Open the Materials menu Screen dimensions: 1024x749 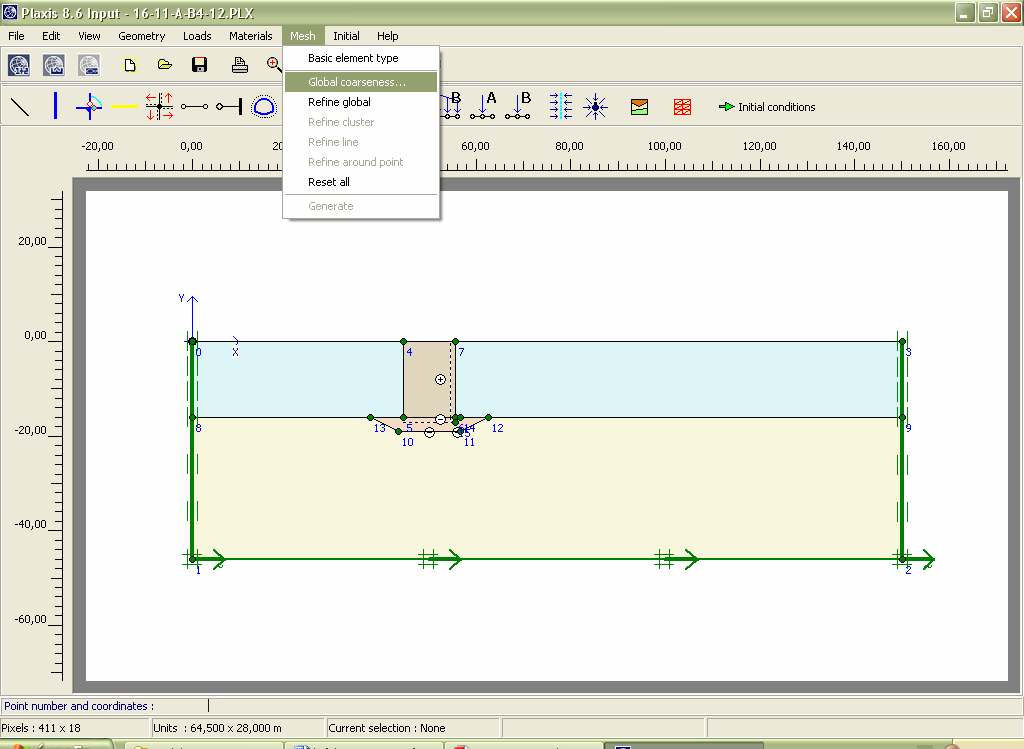click(251, 36)
